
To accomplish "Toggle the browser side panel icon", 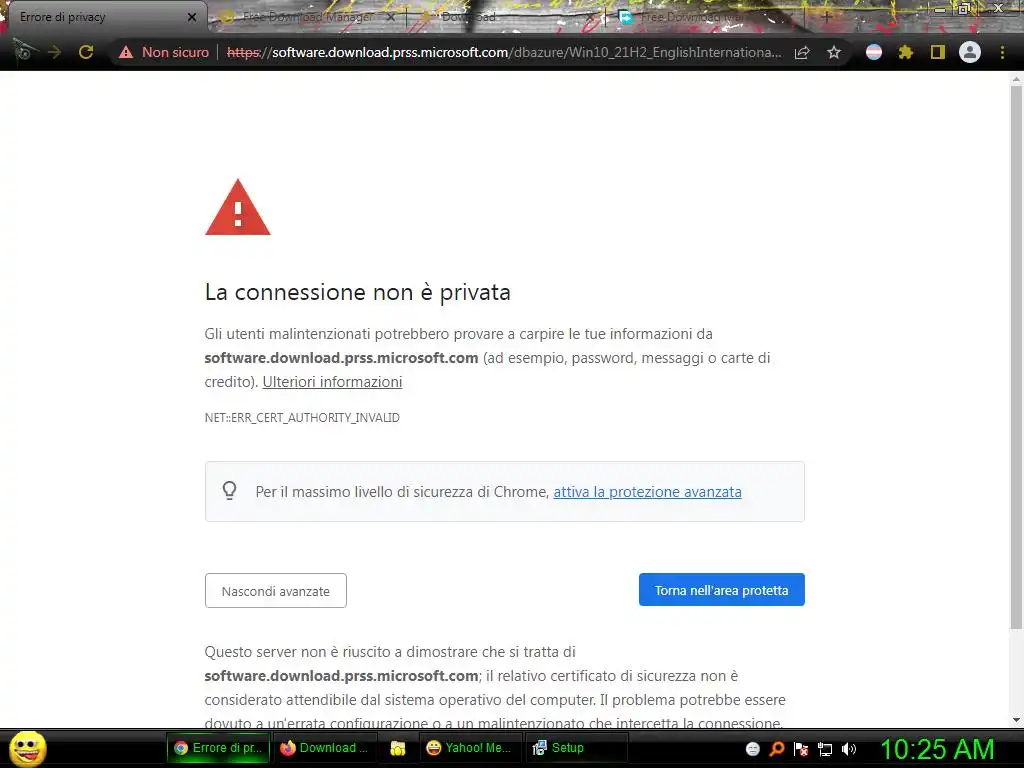I will (938, 52).
